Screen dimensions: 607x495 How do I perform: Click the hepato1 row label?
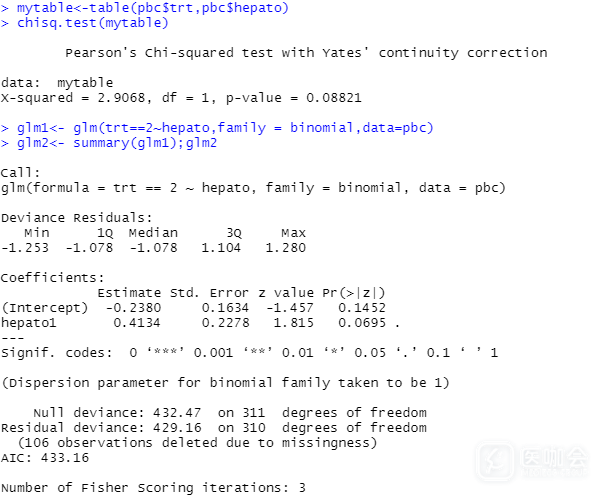coord(29,323)
